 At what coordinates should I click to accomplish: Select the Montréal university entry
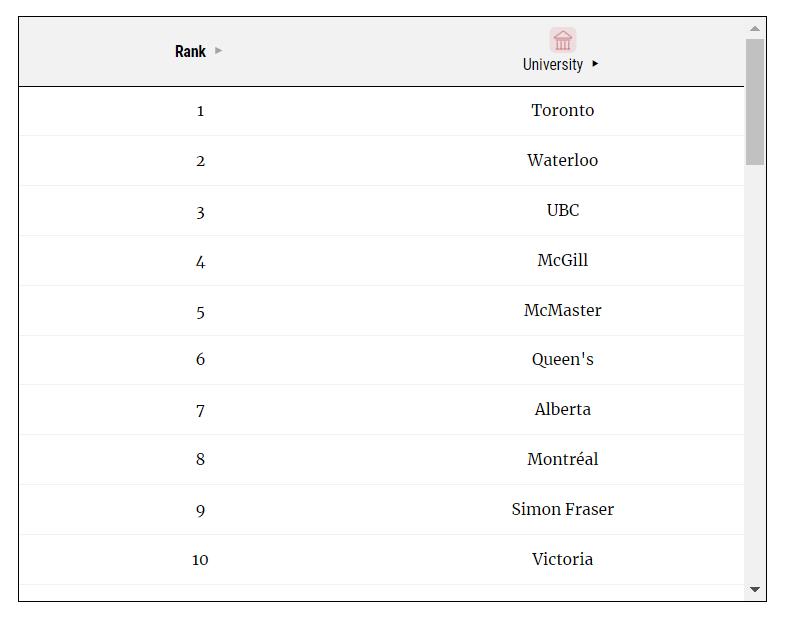pos(562,459)
